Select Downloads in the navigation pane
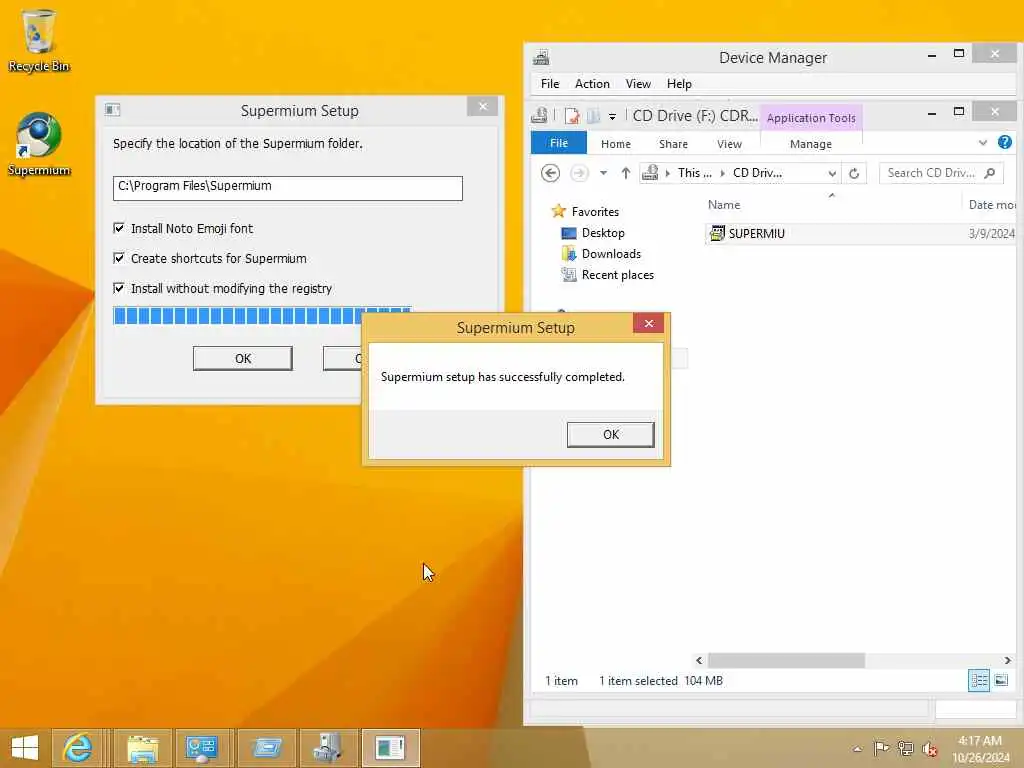This screenshot has width=1024, height=768. [x=611, y=253]
